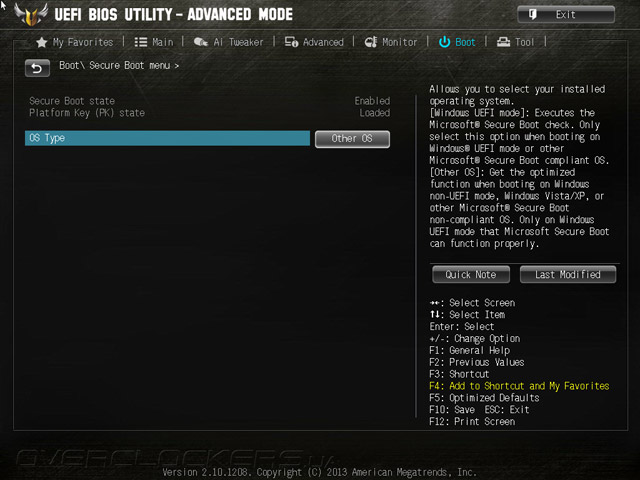Click the back arrow icon button
Viewport: 640px width, 480px height.
click(x=37, y=68)
